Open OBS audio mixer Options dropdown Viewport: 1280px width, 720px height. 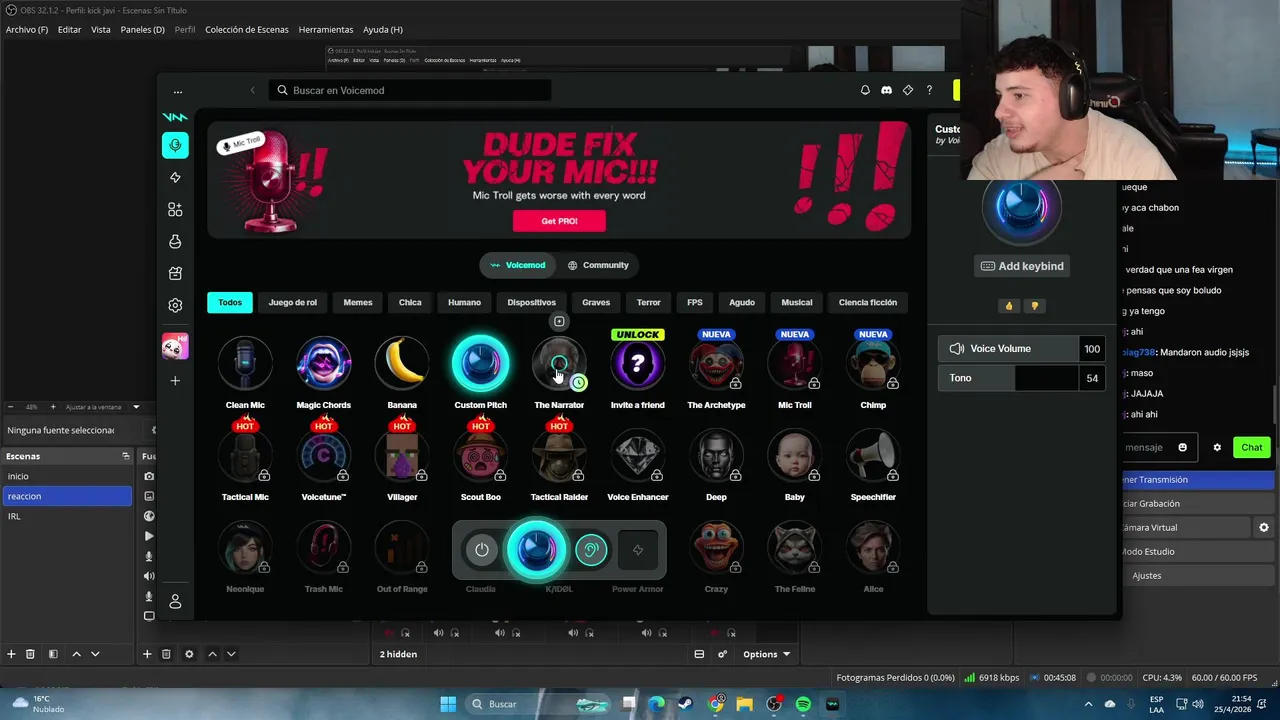(766, 654)
